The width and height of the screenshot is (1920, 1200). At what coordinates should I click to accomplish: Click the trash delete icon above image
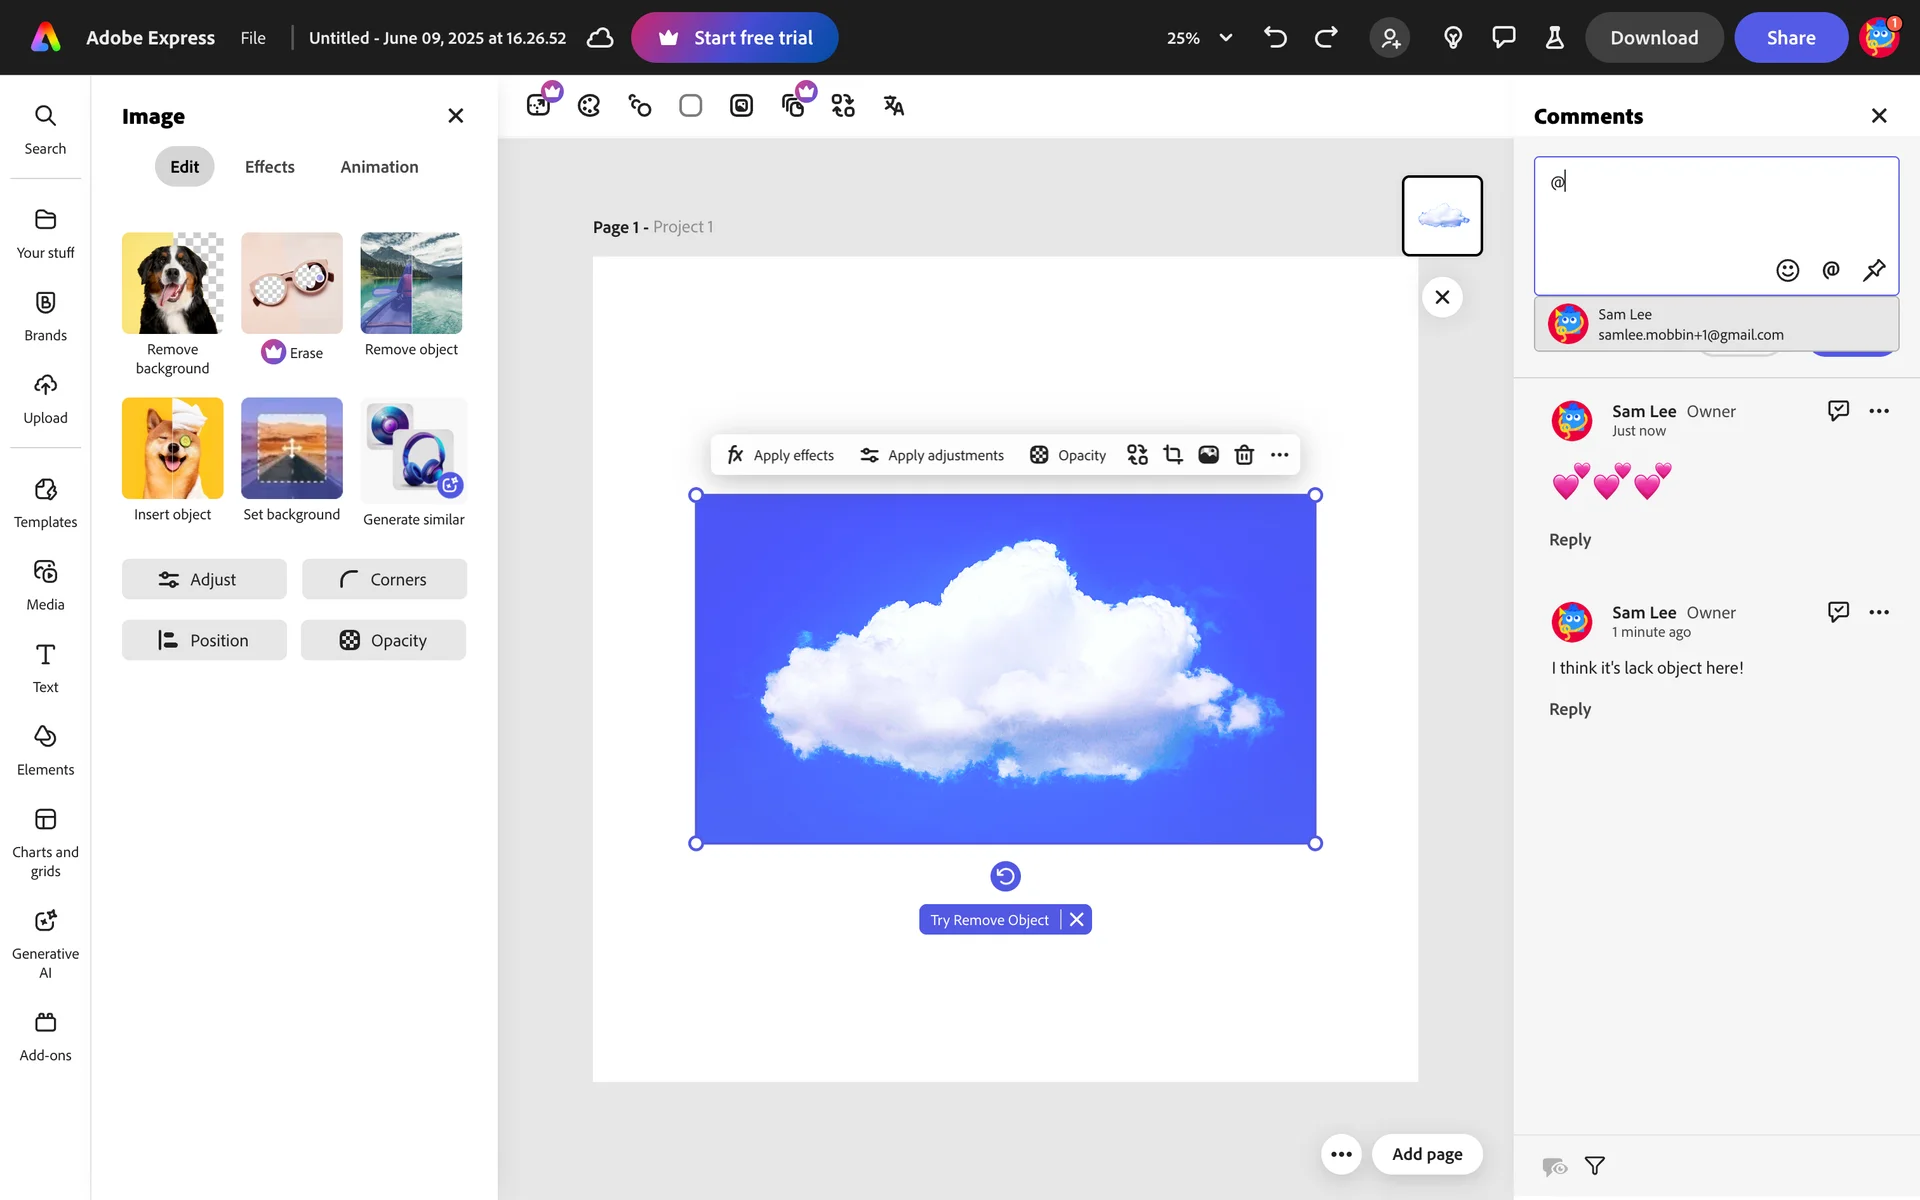click(x=1244, y=455)
